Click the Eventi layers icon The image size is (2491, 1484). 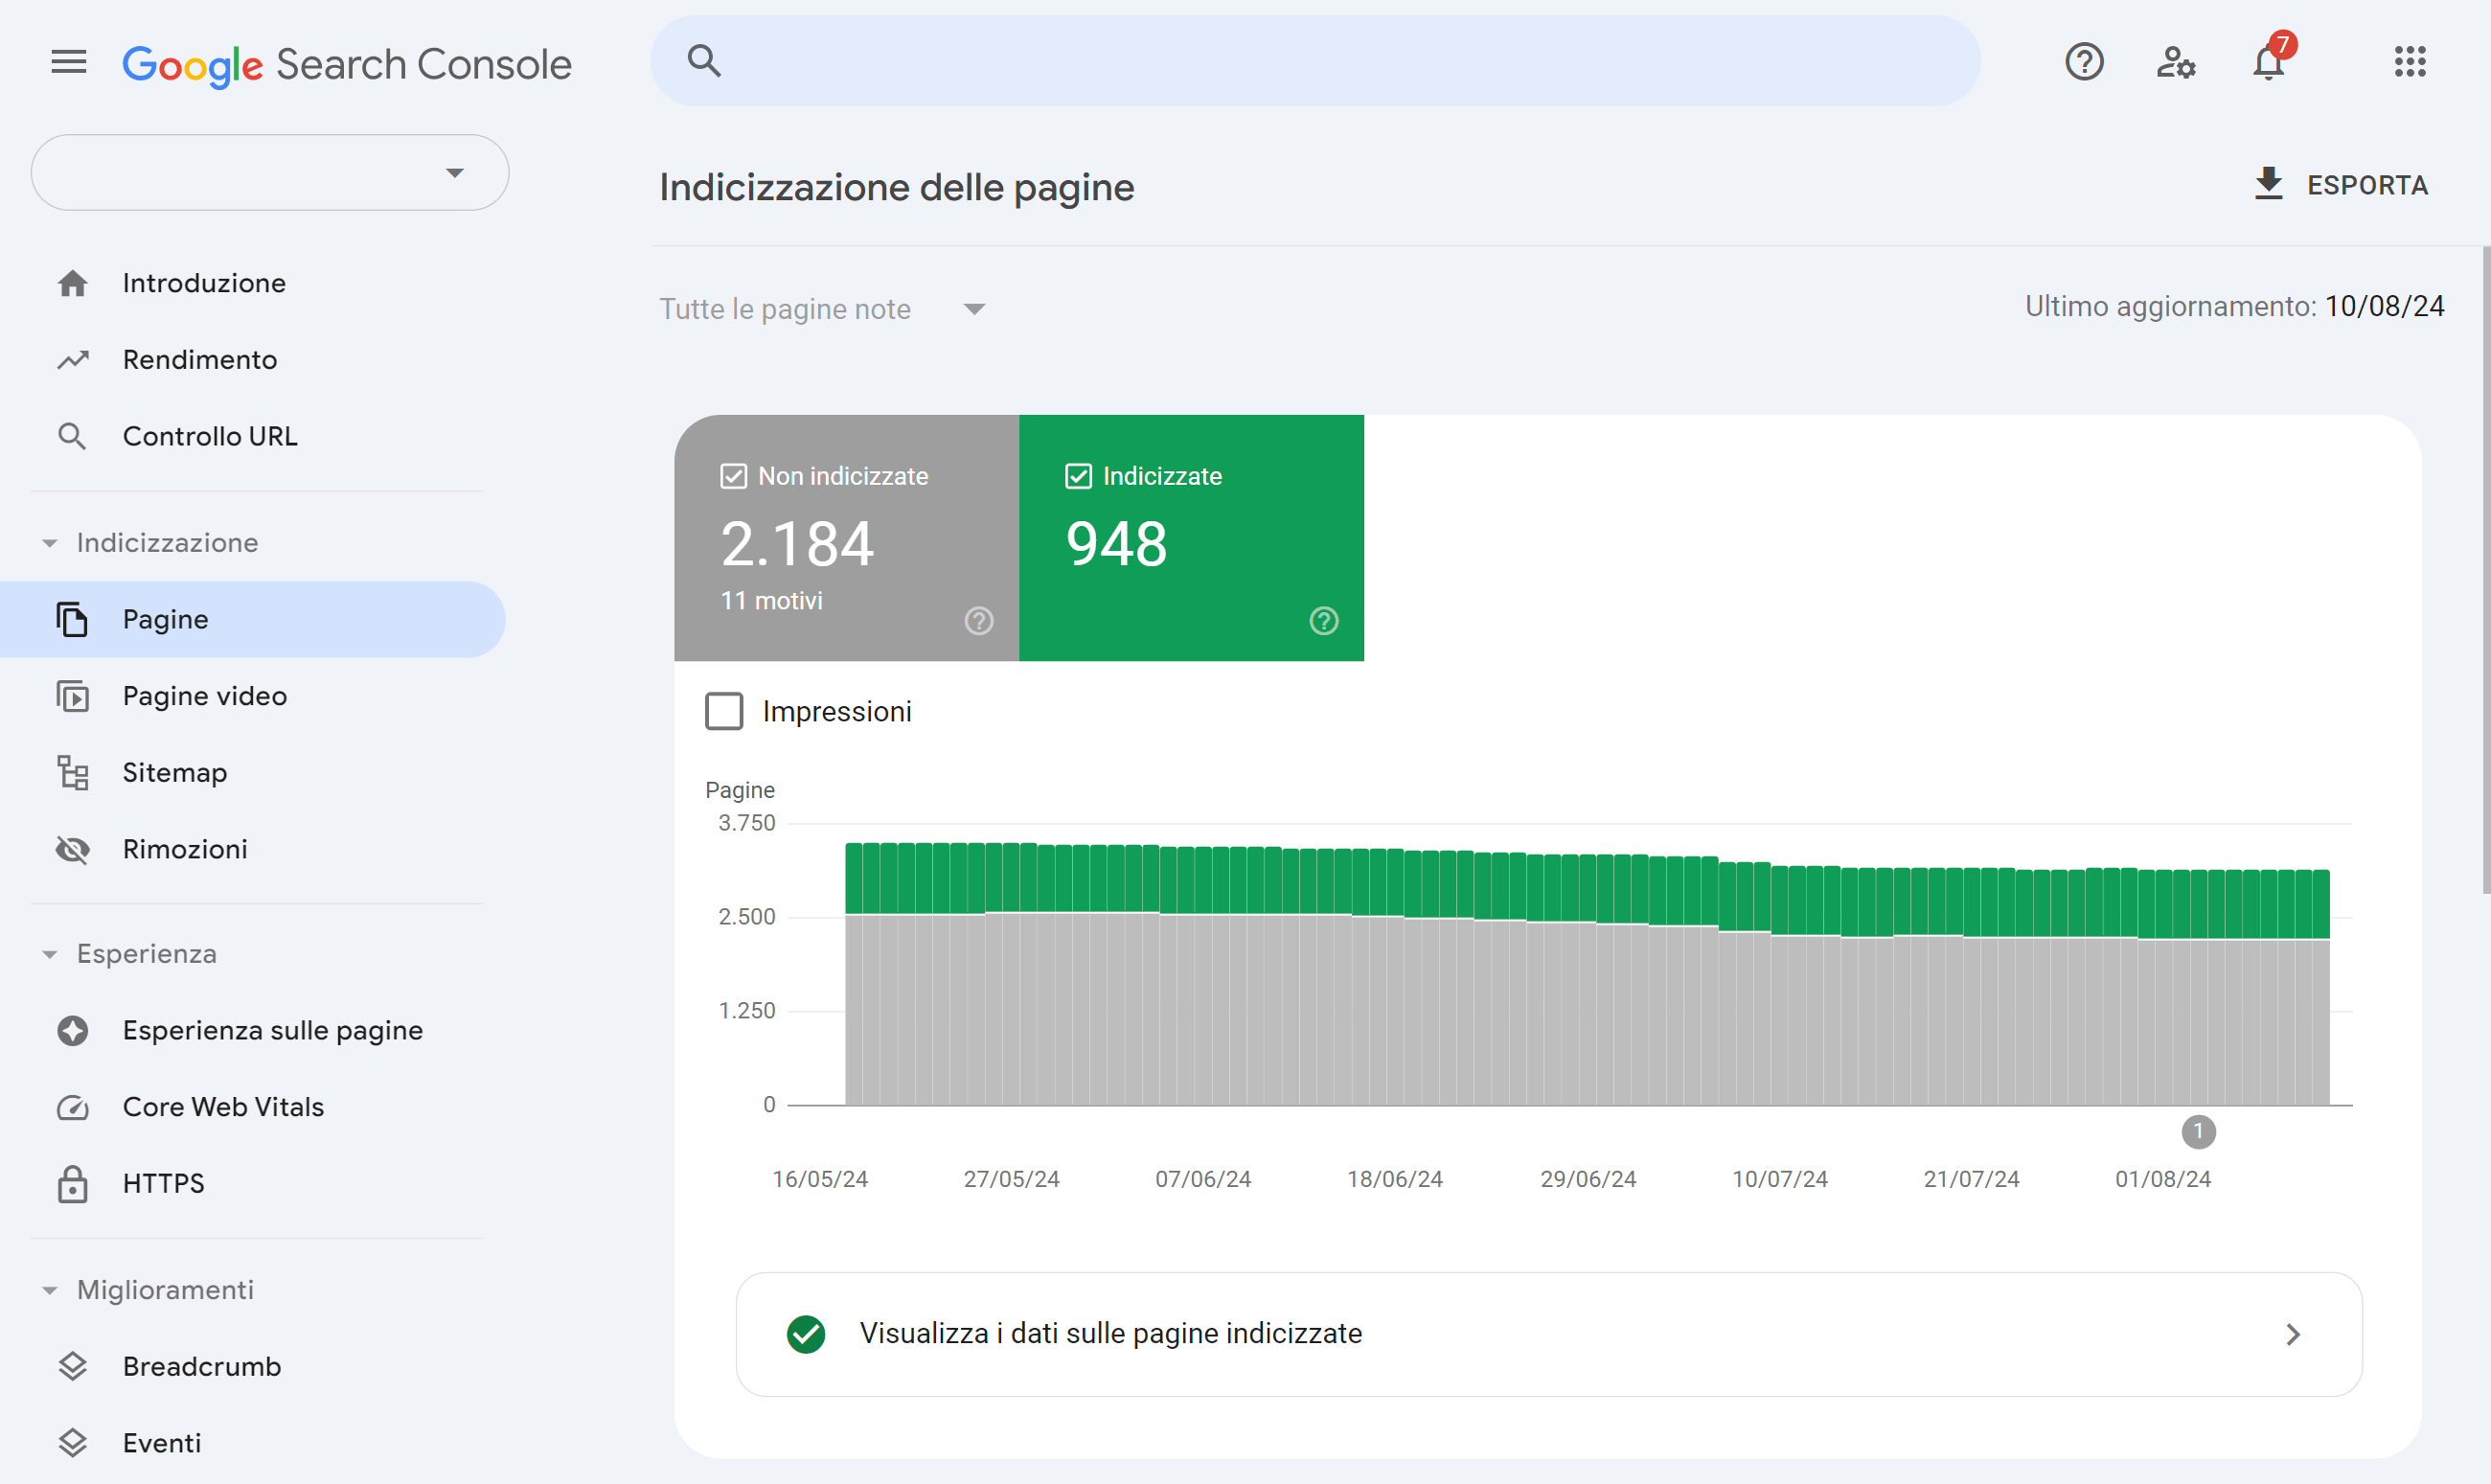click(72, 1443)
